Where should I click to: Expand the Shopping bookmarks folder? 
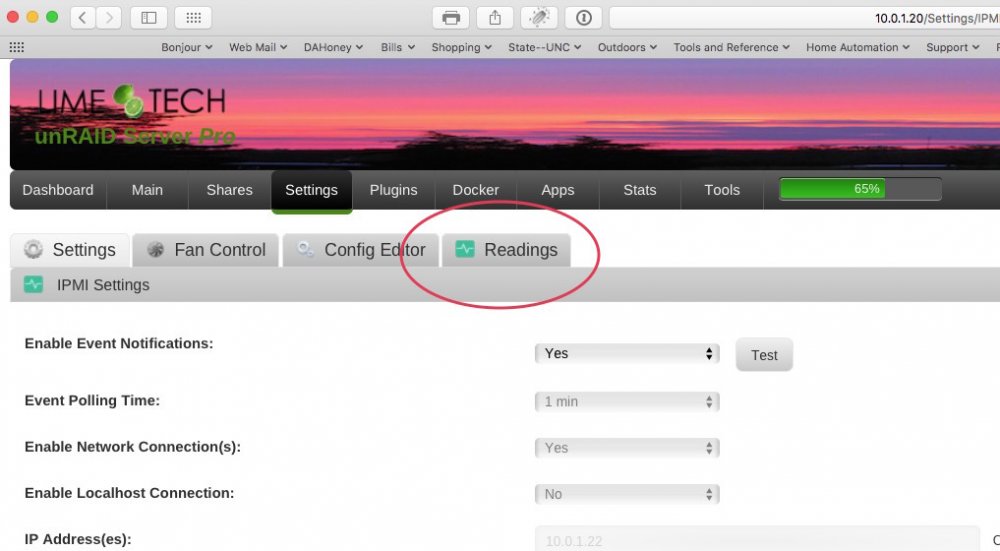coord(461,47)
